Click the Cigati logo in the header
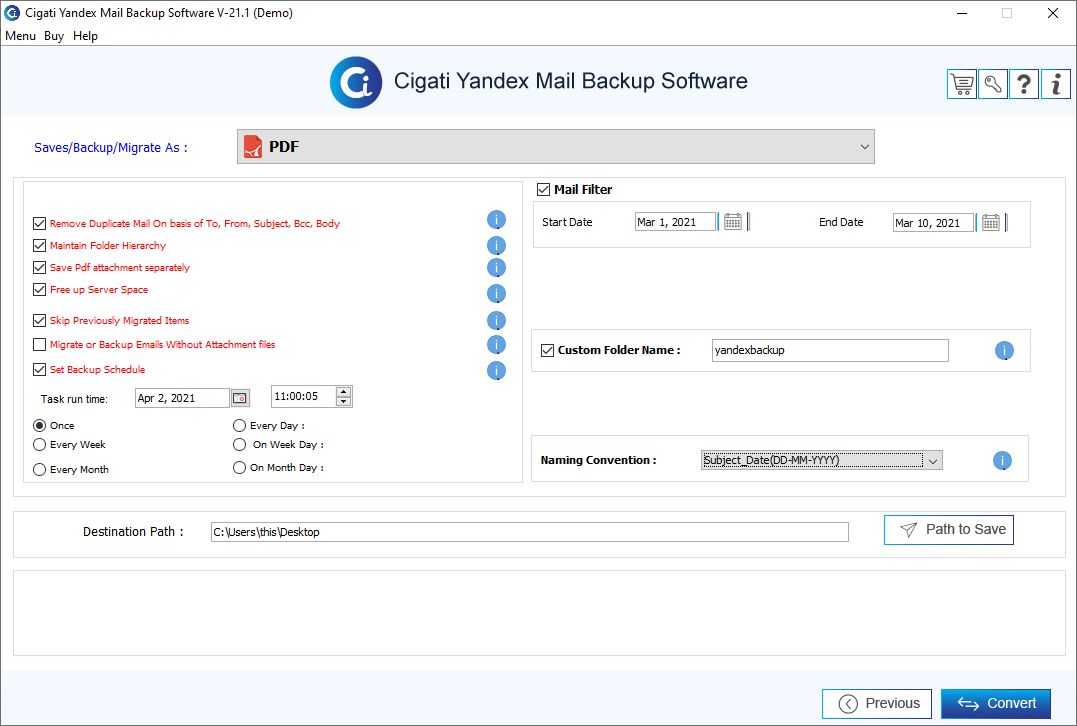Image resolution: width=1077 pixels, height=726 pixels. pyautogui.click(x=356, y=82)
